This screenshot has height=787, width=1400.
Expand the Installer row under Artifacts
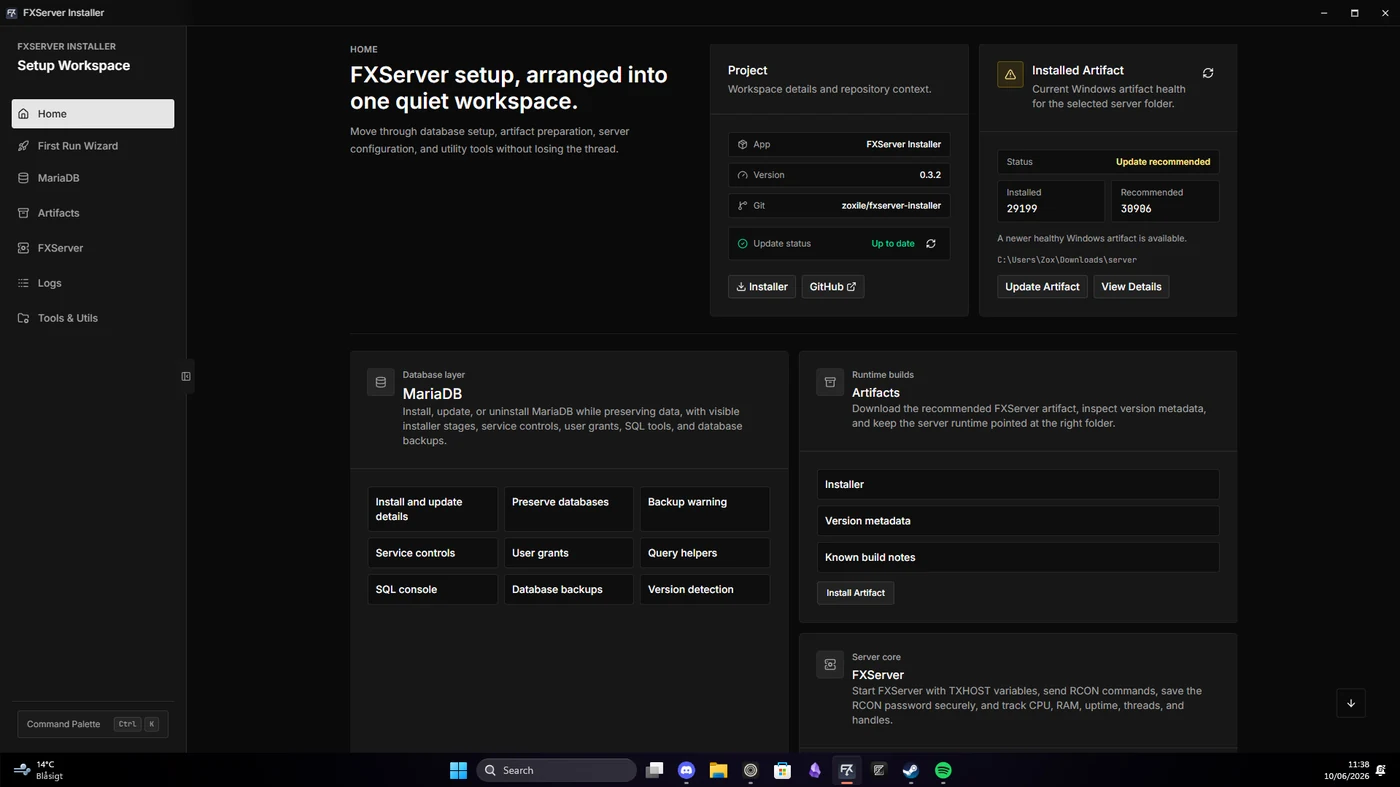coord(1018,484)
